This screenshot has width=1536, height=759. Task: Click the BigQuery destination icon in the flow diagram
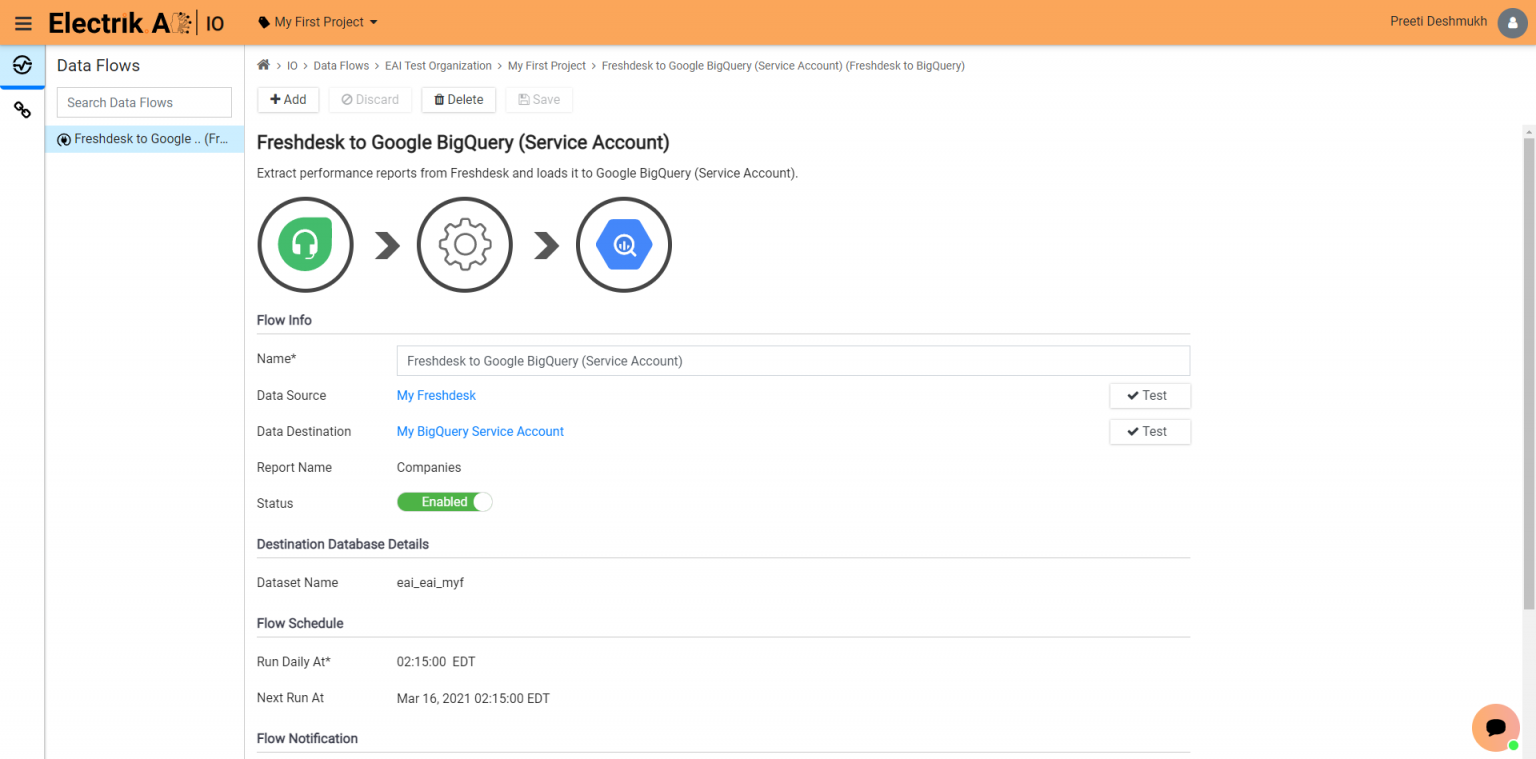623,244
